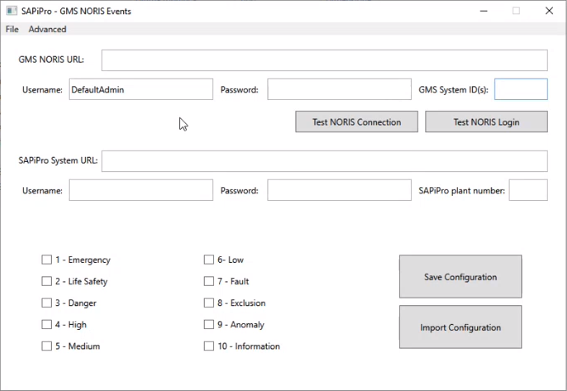This screenshot has width=567, height=391.
Task: Click the GMS NORIS URL field
Action: (x=324, y=60)
